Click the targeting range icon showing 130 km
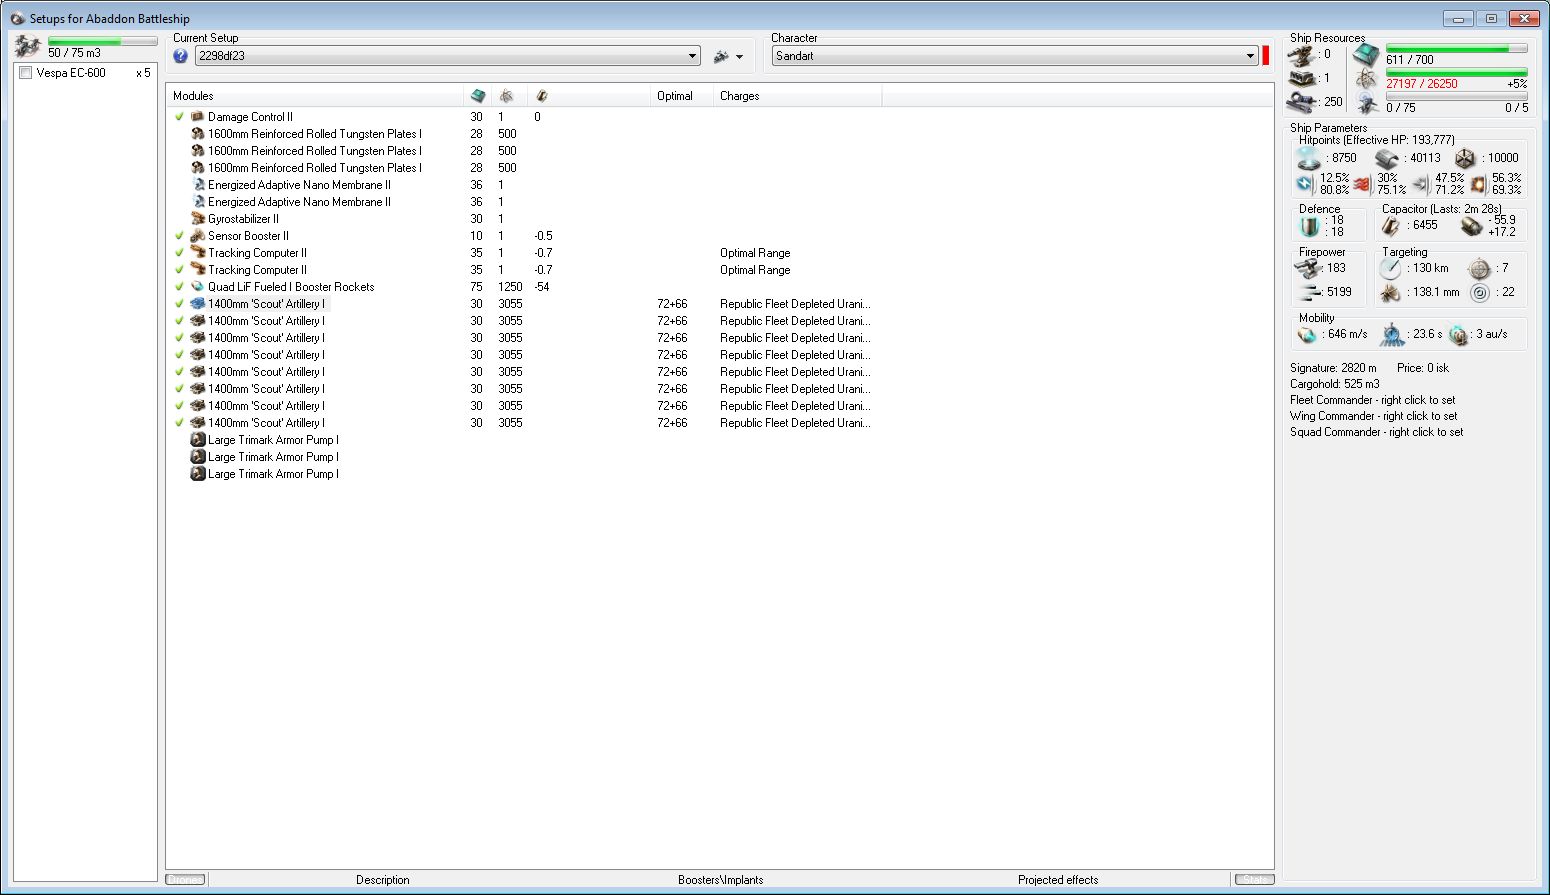Viewport: 1550px width, 895px height. click(x=1390, y=269)
